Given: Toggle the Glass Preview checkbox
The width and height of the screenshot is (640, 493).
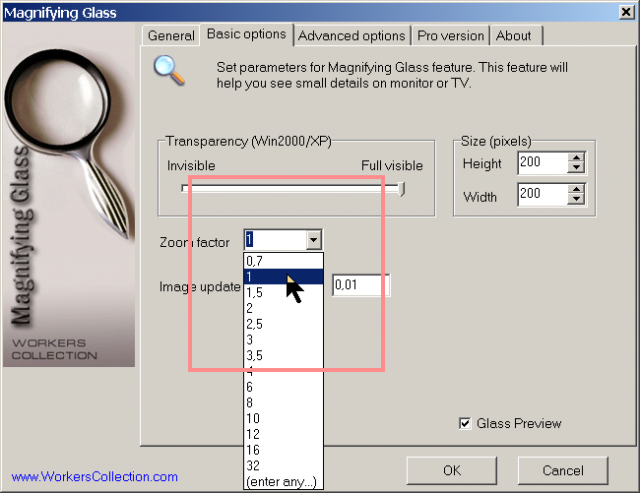Looking at the screenshot, I should click(465, 423).
